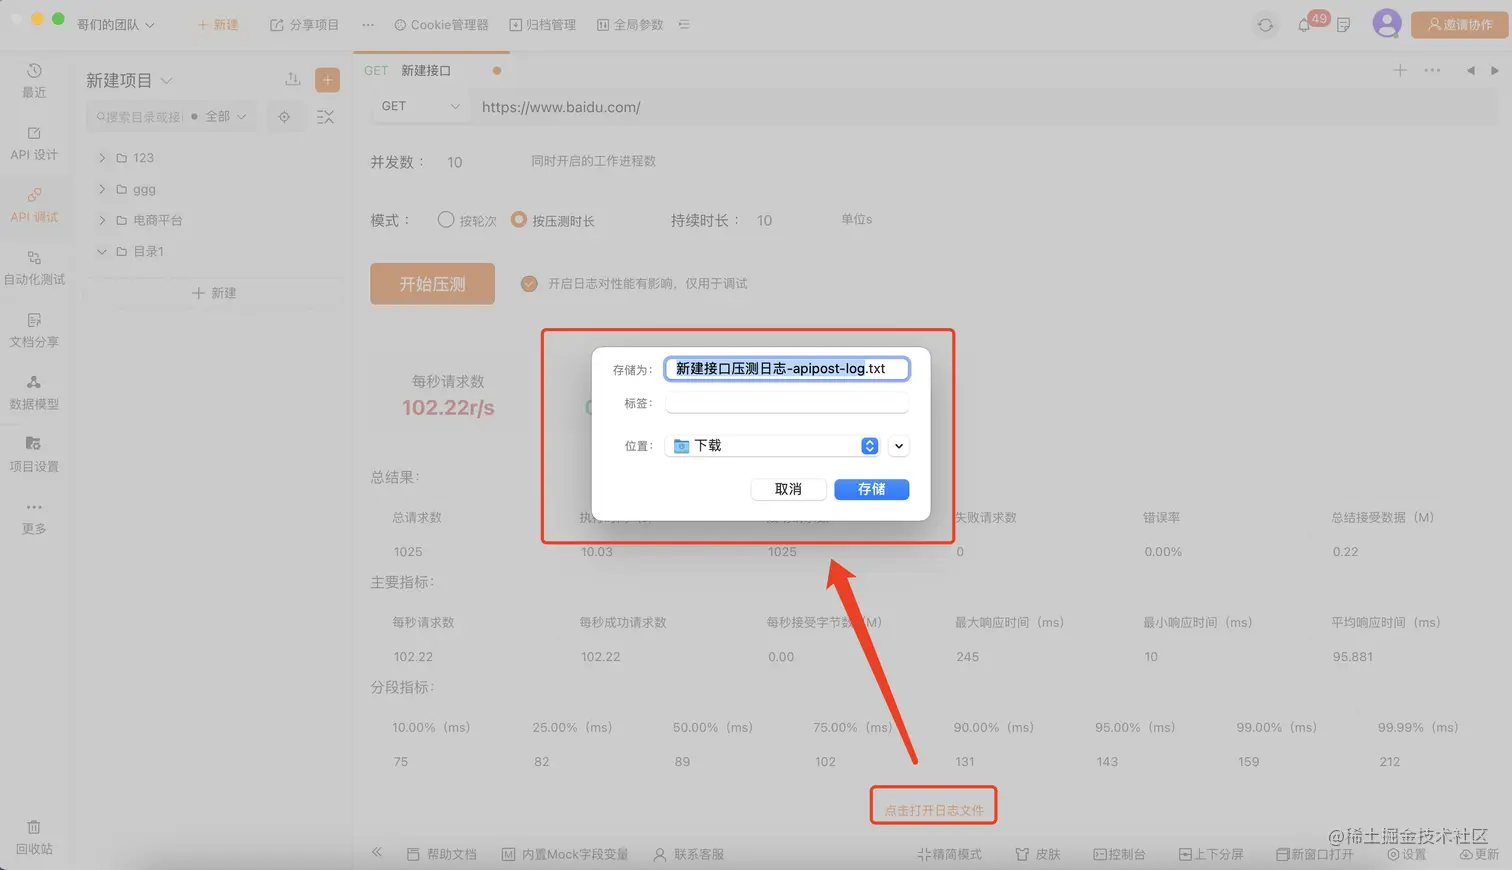Viewport: 1512px width, 870px height.
Task: Open 内置Mock字段变量 in bottom bar
Action: [565, 854]
